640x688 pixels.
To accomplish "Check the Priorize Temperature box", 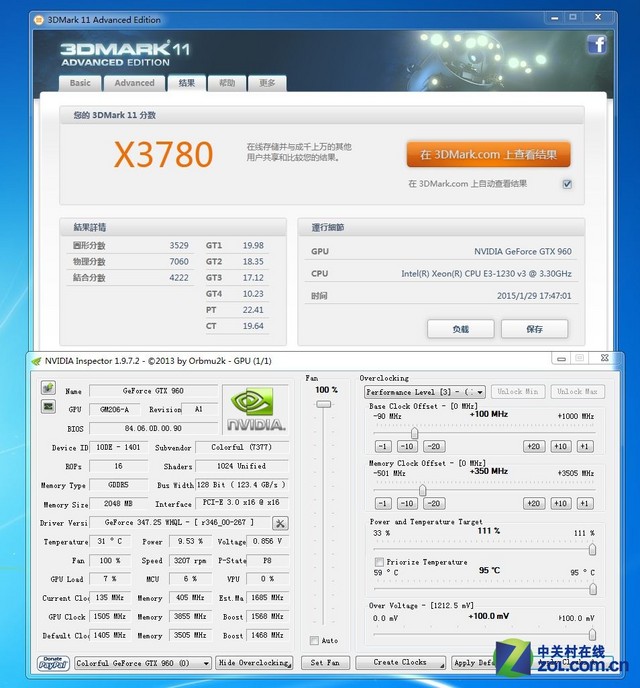I will coord(379,562).
